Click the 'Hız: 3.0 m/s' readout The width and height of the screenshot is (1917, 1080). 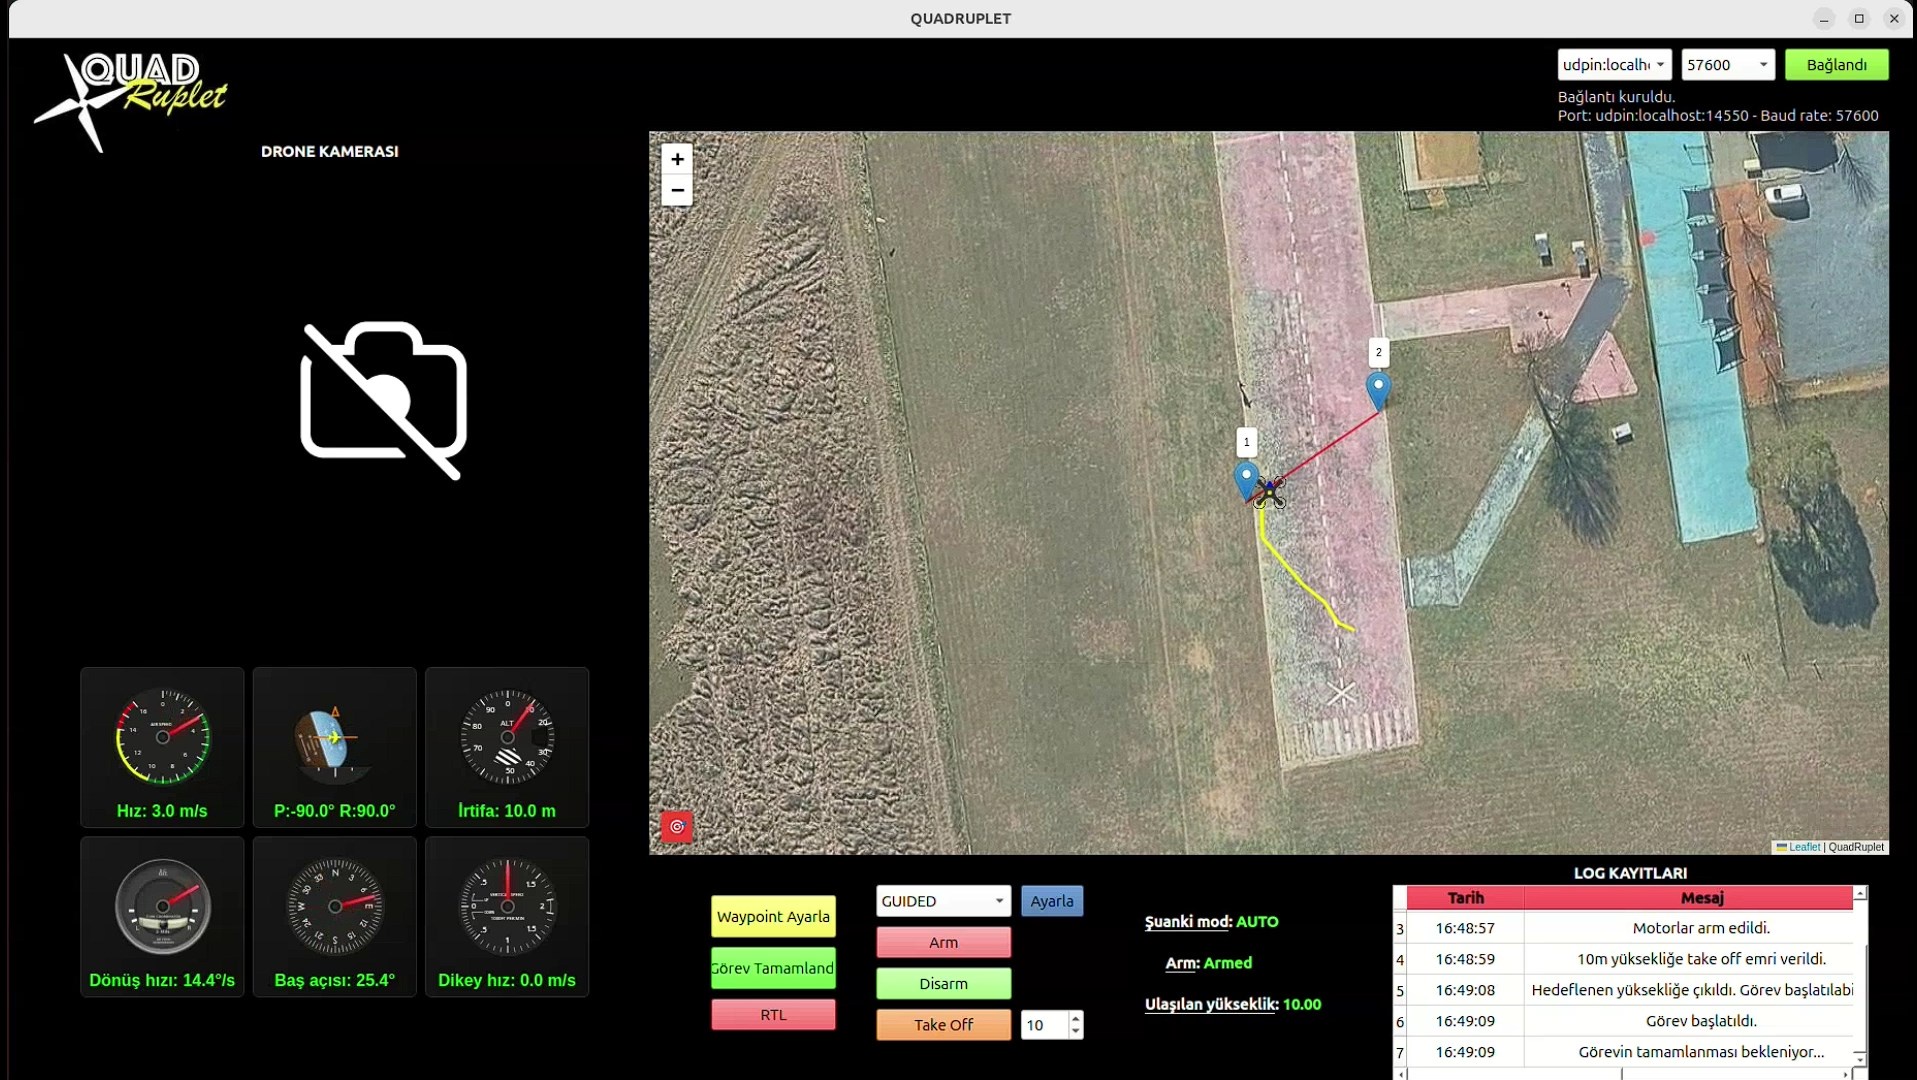(x=162, y=811)
